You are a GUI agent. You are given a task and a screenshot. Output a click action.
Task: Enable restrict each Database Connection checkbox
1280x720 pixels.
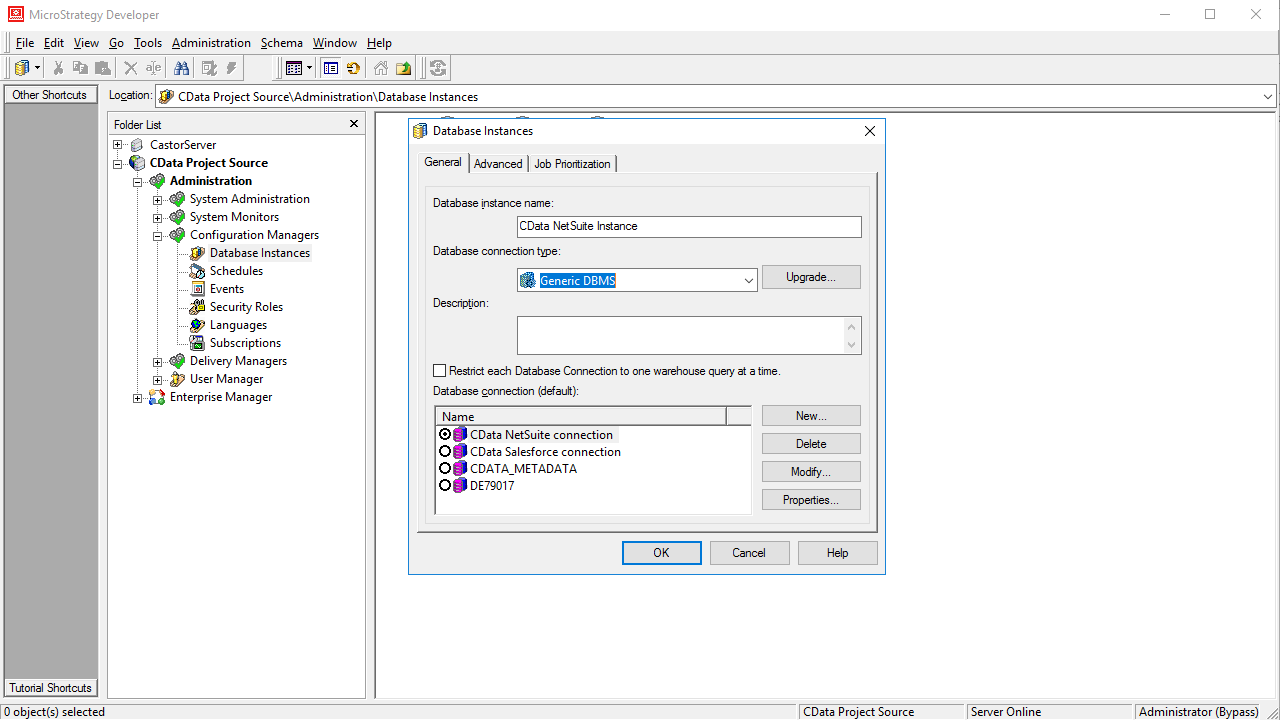tap(439, 370)
